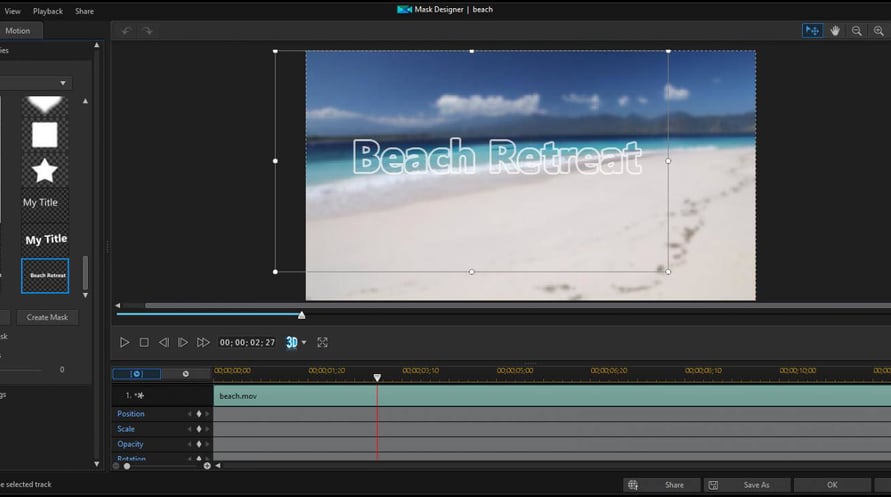Select the clip mode timeline icon
Screen dimensions: 891x497
136,374
